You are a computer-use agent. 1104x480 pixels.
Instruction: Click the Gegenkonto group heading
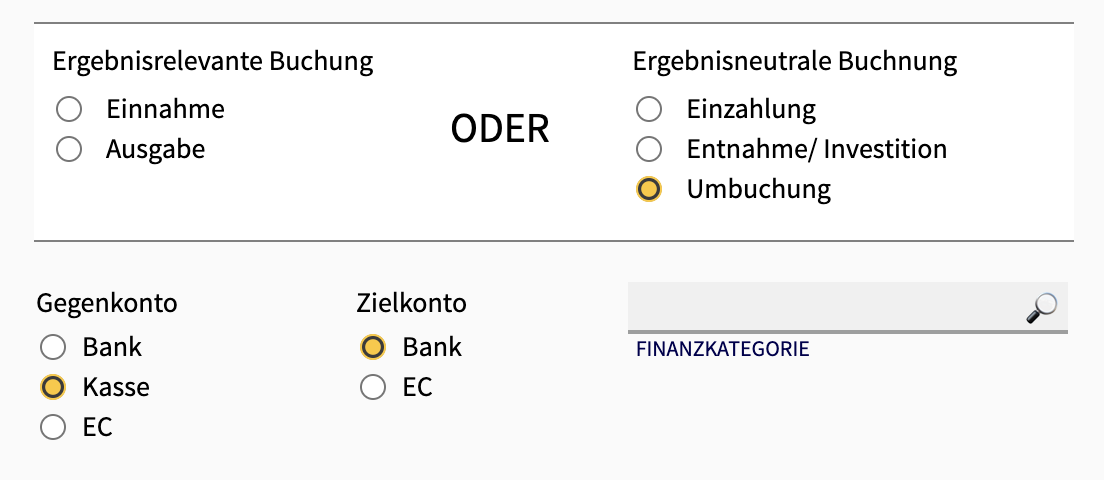[x=107, y=303]
